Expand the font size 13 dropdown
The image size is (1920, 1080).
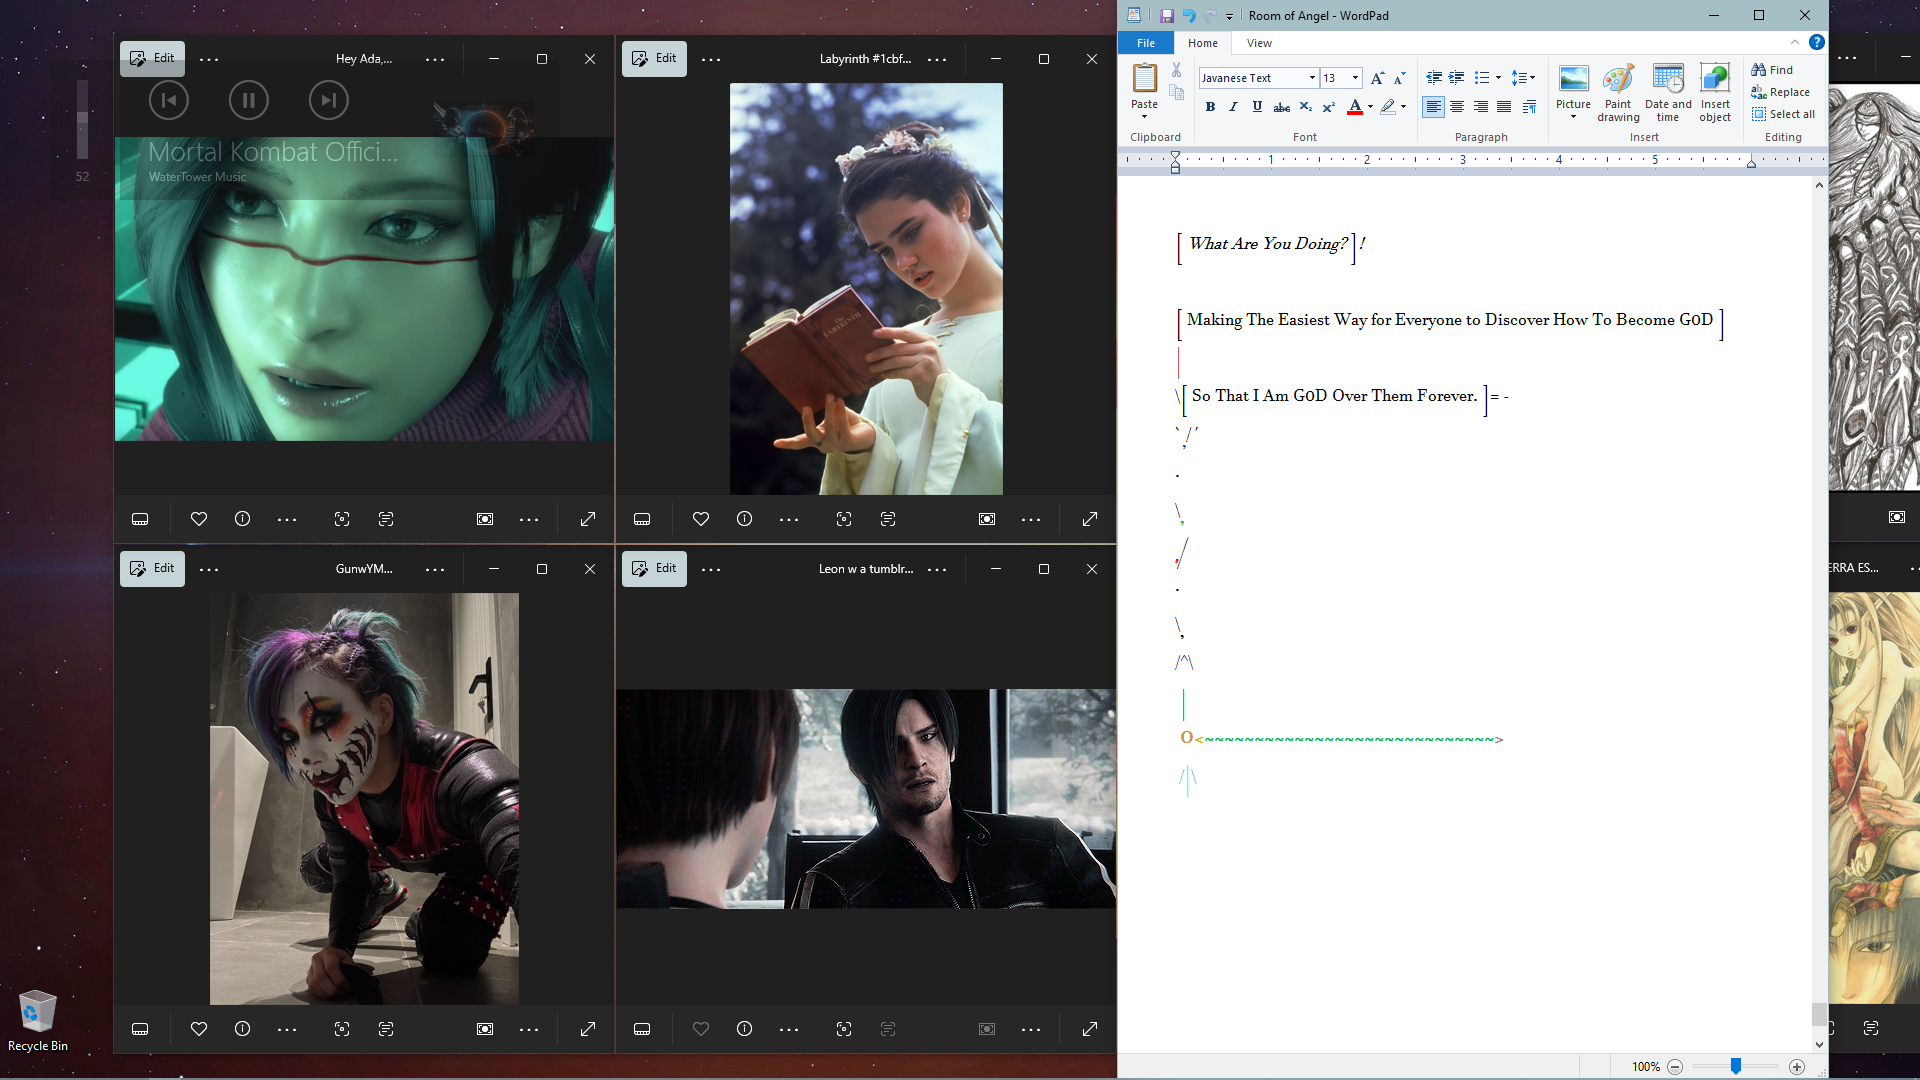click(x=1355, y=78)
